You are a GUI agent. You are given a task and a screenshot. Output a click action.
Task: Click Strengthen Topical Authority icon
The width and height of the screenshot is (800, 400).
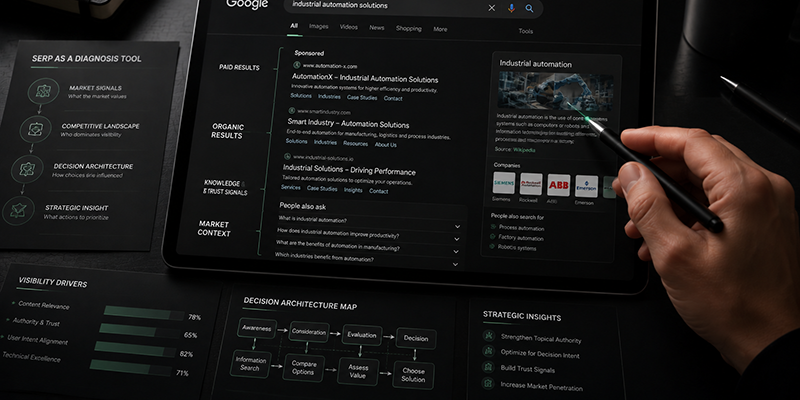click(489, 336)
